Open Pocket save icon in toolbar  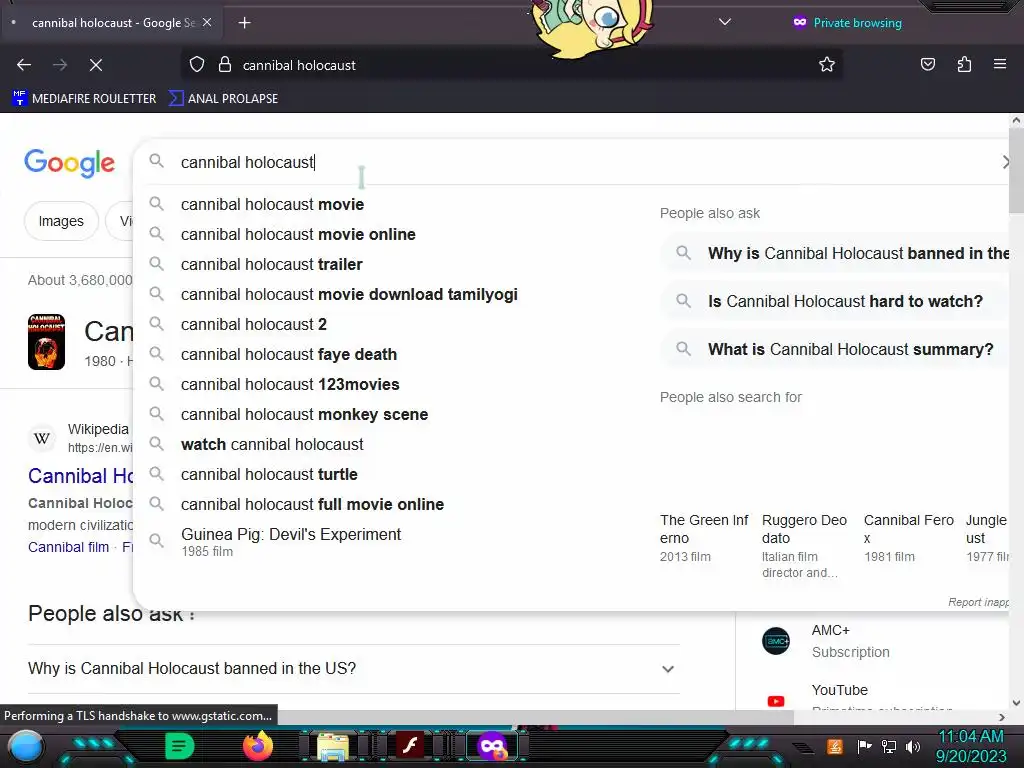click(927, 65)
